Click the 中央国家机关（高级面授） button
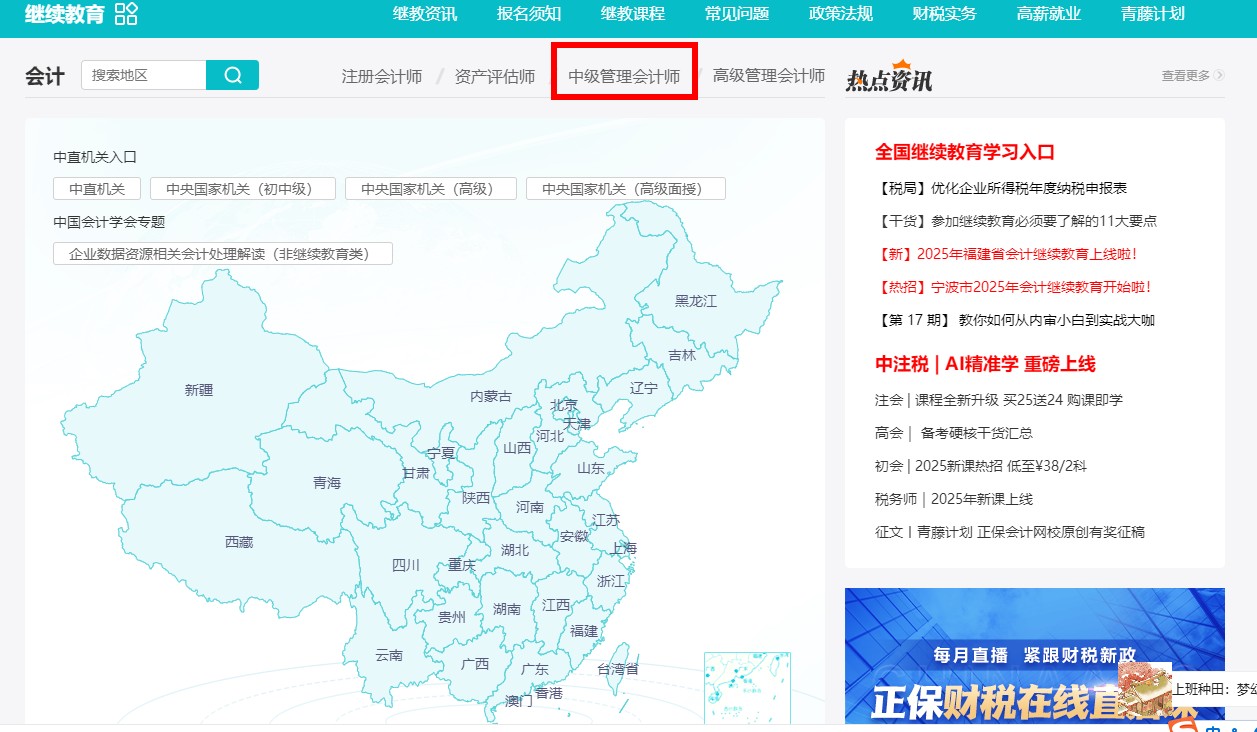Screen dimensions: 1257x732 click(x=625, y=187)
